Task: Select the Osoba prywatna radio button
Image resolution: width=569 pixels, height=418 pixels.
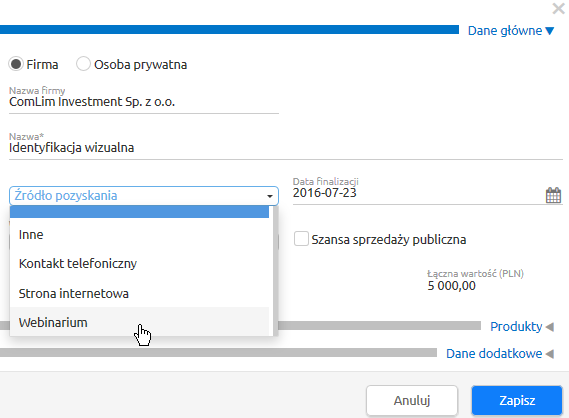Action: pyautogui.click(x=83, y=64)
